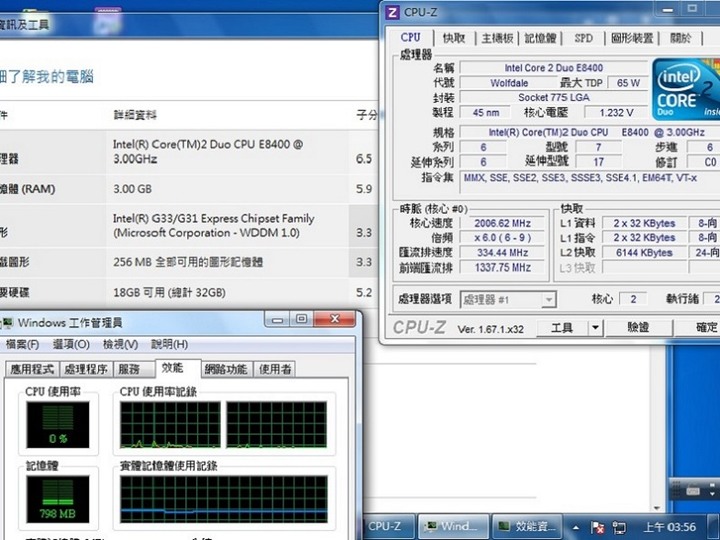Click the 256 MB 全部可用的圖形記憶體 text

point(188,262)
